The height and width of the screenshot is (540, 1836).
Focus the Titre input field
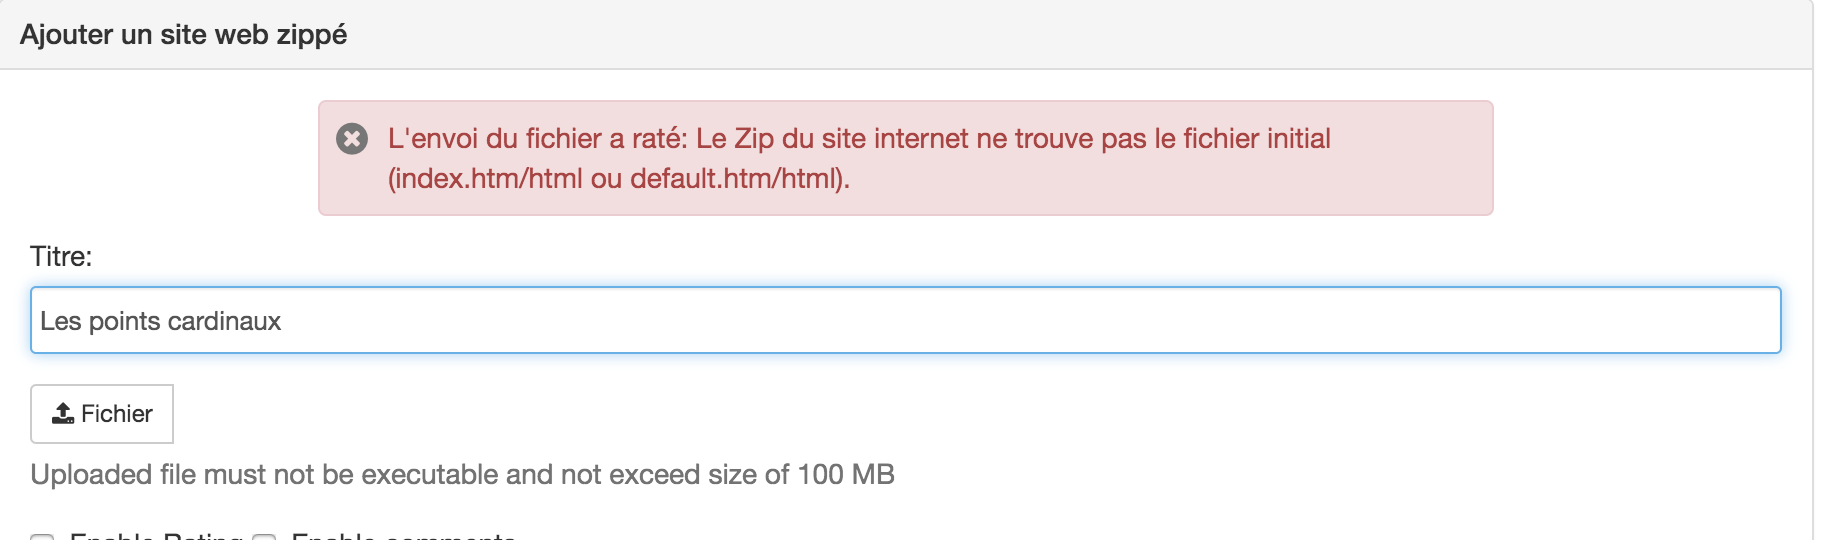coord(905,320)
